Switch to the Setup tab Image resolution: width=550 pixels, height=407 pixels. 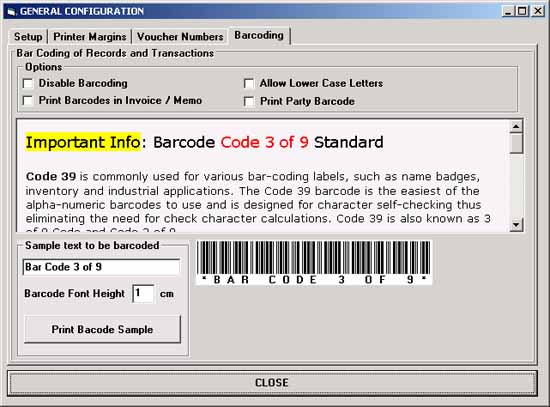(x=28, y=36)
